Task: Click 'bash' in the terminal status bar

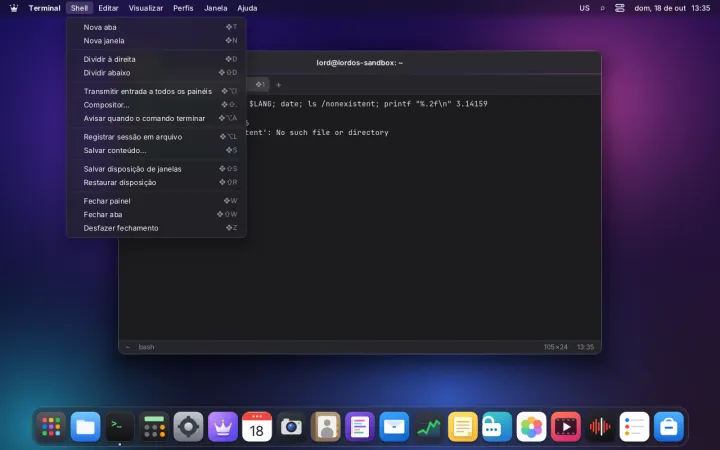Action: pyautogui.click(x=146, y=347)
